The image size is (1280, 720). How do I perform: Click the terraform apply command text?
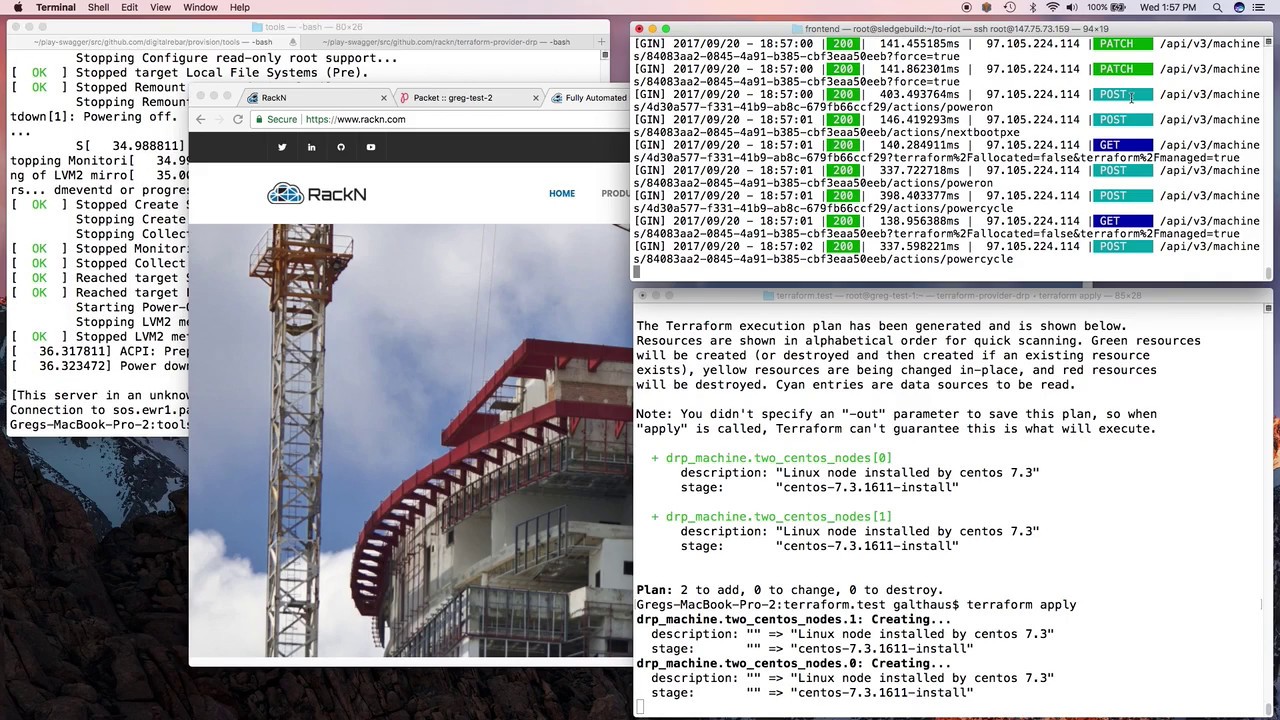1022,605
